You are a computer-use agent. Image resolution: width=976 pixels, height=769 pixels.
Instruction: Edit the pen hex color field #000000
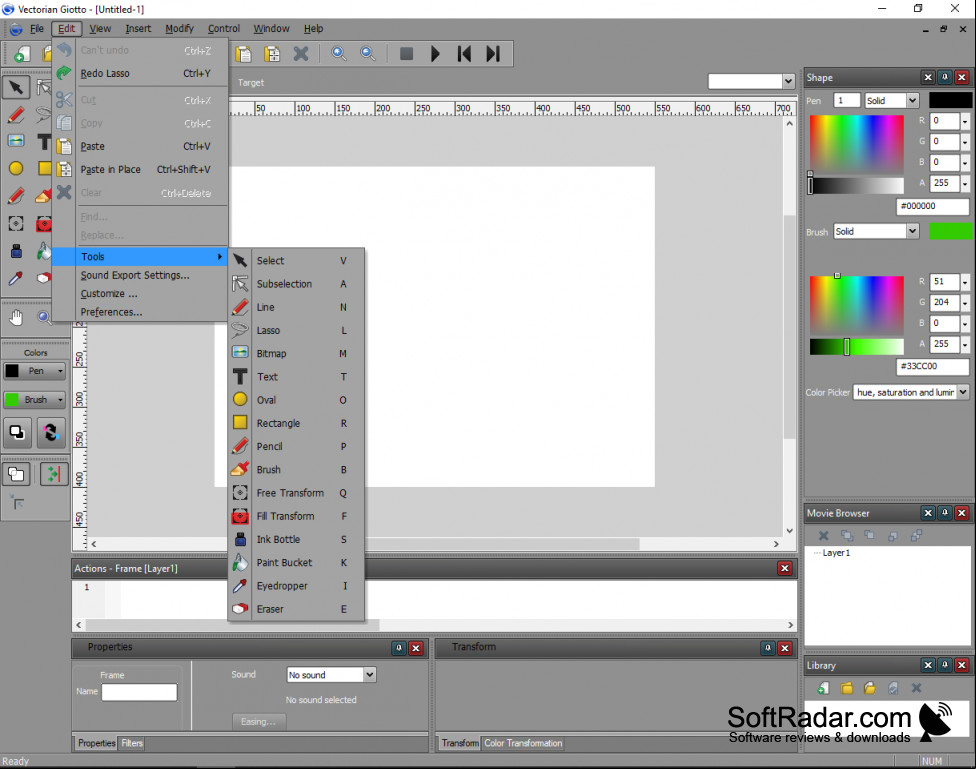932,206
